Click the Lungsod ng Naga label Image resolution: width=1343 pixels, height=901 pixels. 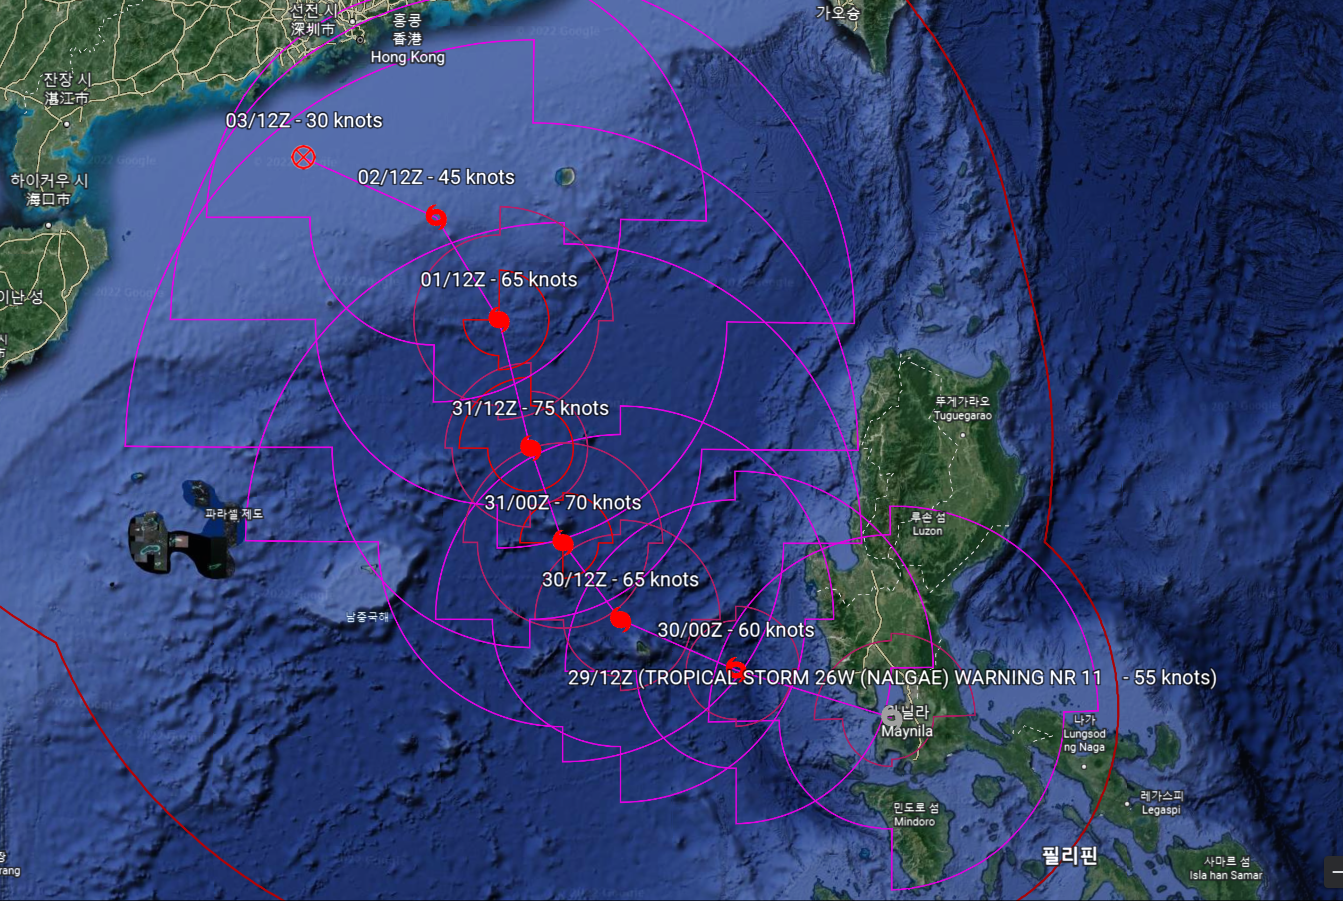pyautogui.click(x=1084, y=740)
